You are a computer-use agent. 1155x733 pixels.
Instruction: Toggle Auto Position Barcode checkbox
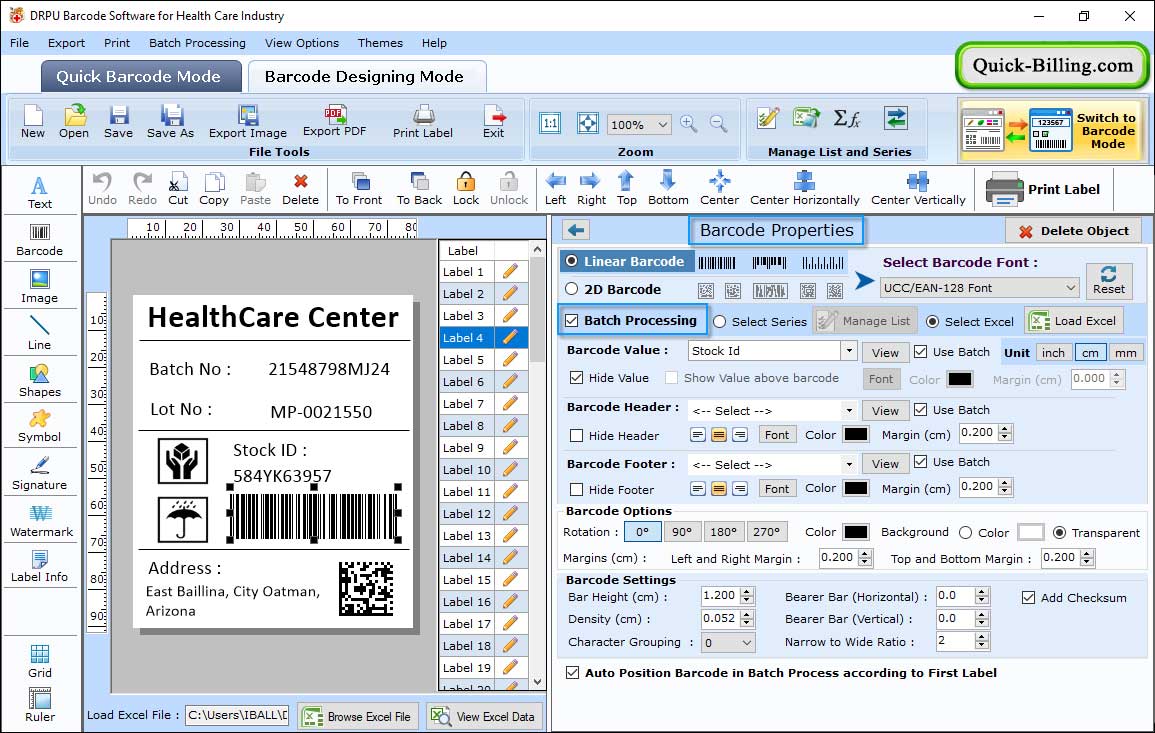pyautogui.click(x=572, y=673)
